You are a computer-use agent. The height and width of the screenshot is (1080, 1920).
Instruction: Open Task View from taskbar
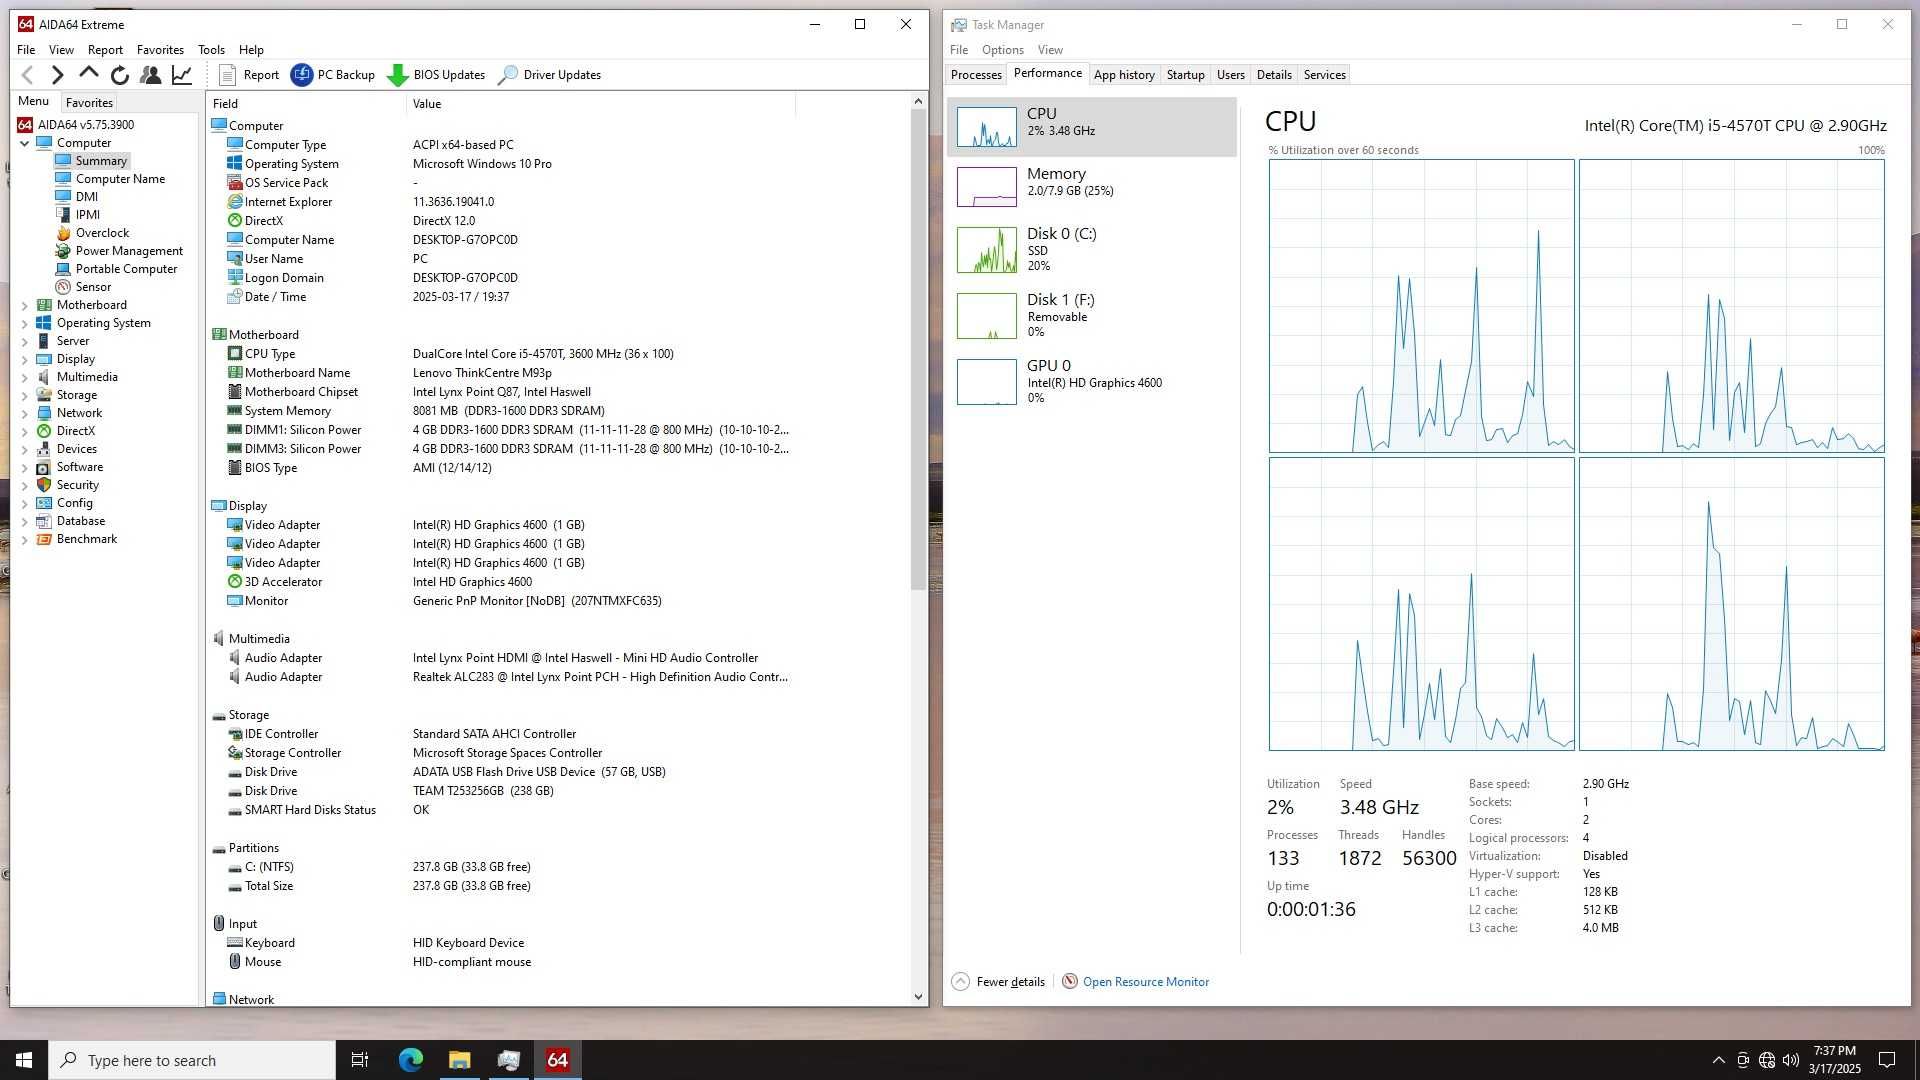(360, 1060)
